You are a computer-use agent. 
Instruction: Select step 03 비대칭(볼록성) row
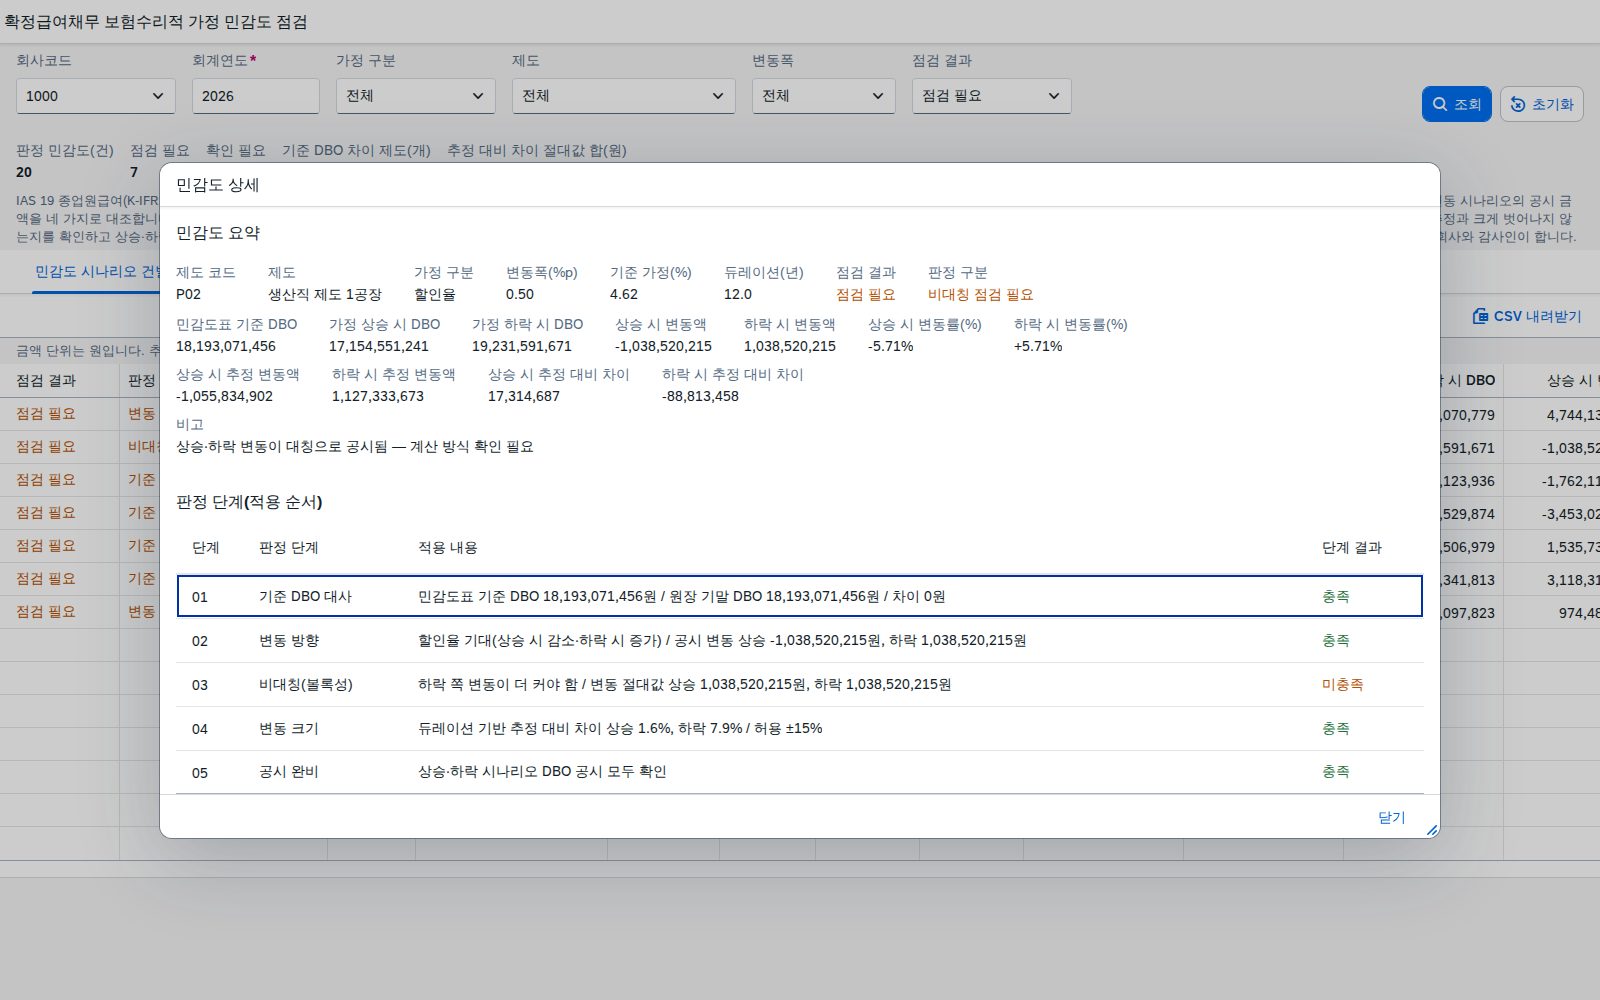800,684
